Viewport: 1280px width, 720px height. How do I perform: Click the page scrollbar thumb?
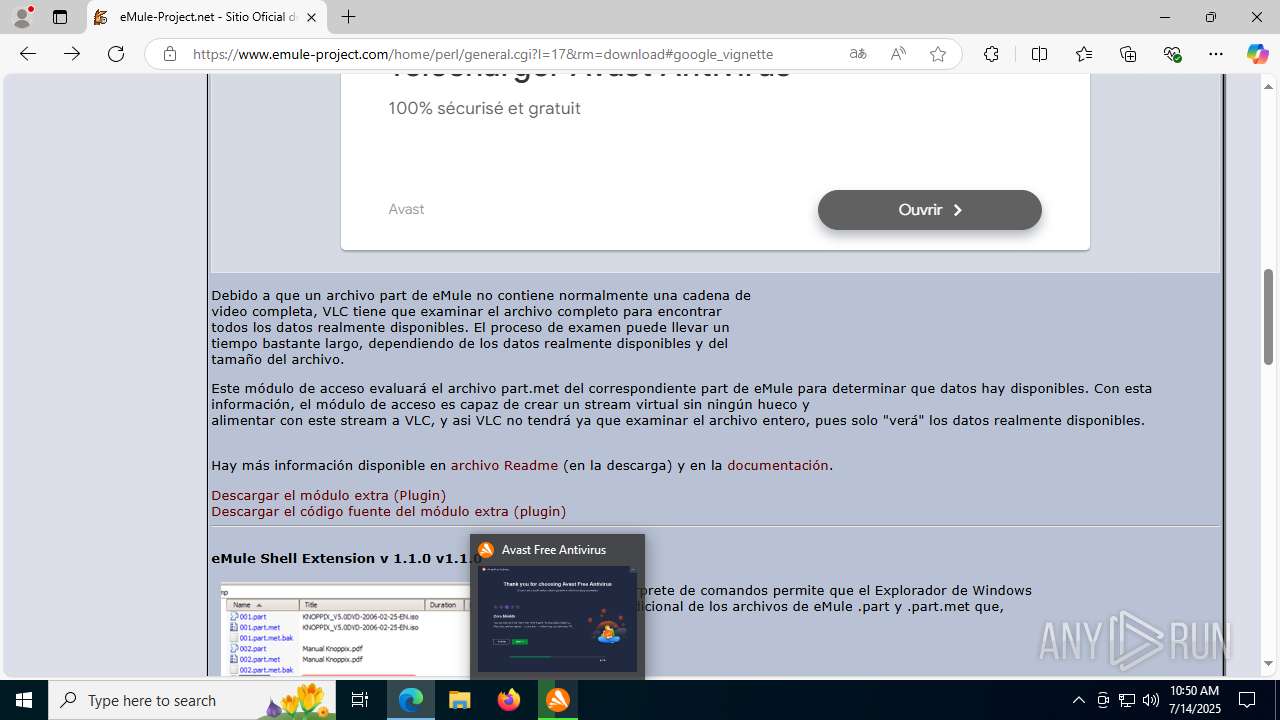pyautogui.click(x=1269, y=316)
